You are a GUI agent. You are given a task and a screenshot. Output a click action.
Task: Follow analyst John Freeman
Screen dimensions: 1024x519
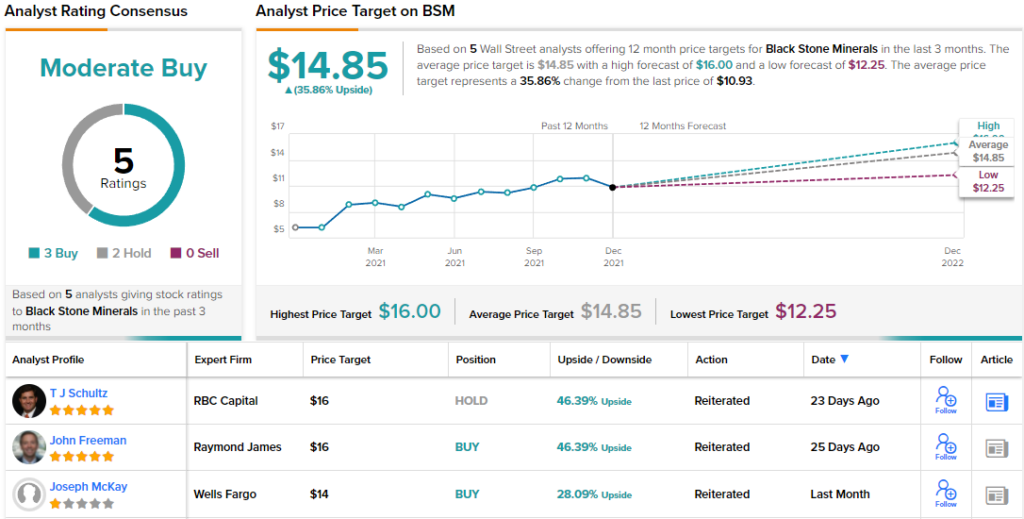click(945, 447)
